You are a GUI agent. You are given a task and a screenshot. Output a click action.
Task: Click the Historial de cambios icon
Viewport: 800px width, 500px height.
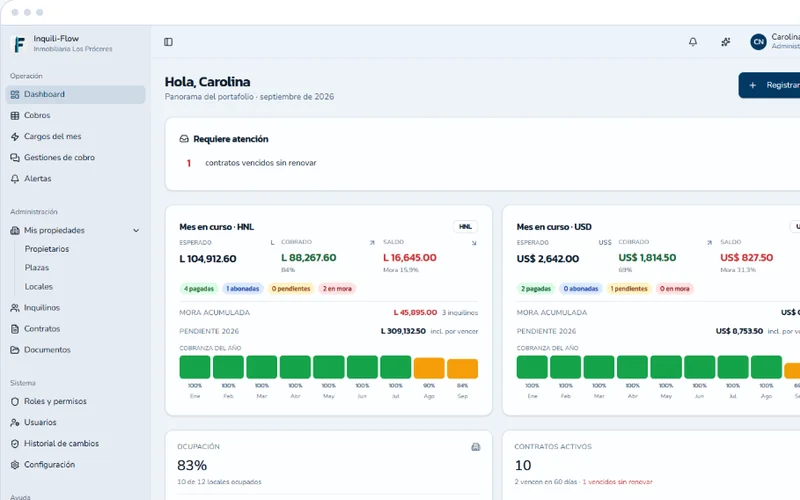pos(15,444)
